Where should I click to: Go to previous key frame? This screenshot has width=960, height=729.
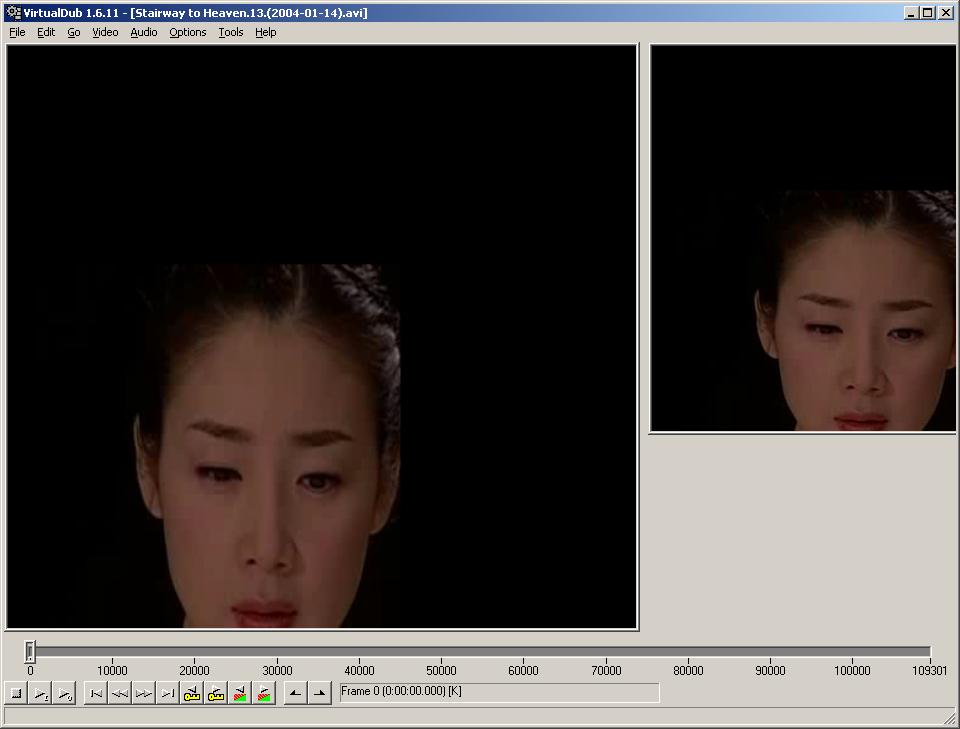pos(192,693)
